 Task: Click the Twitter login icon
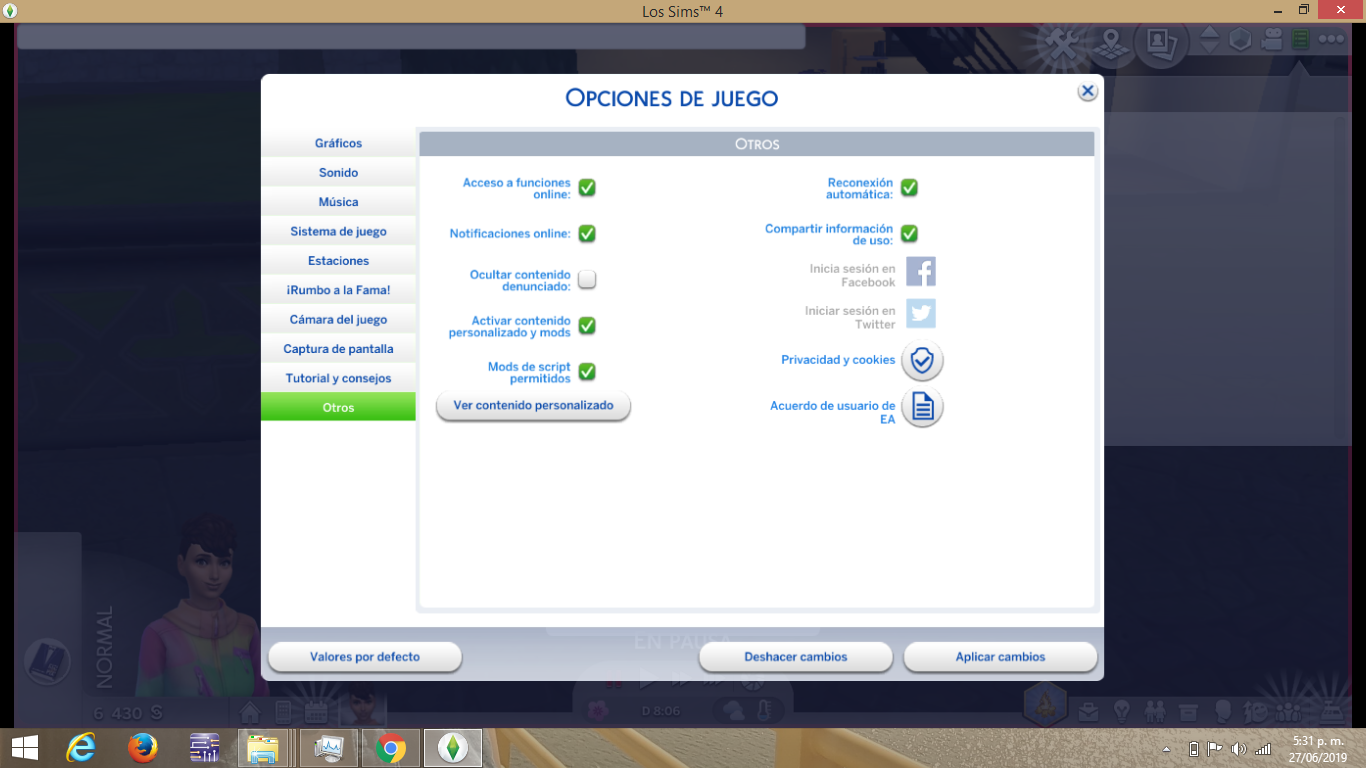(921, 314)
